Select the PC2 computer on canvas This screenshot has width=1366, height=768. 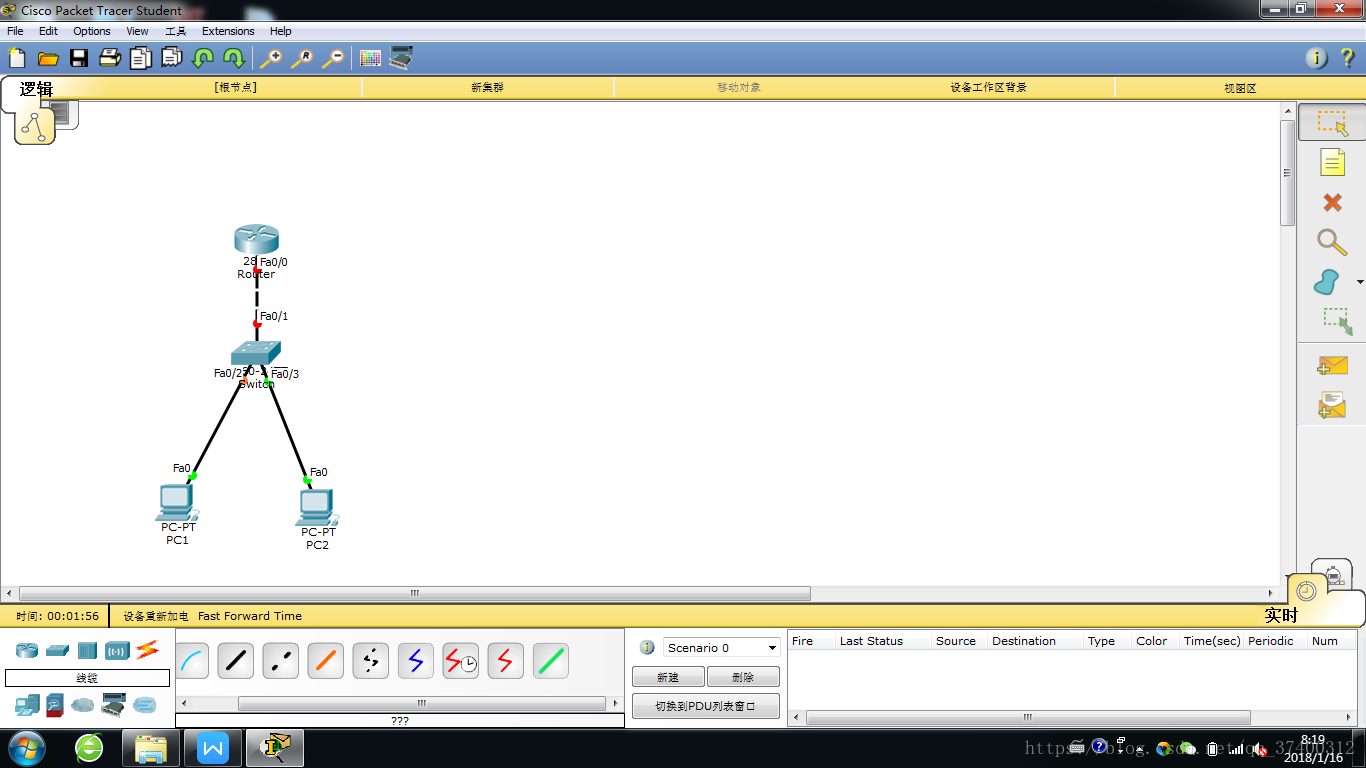click(x=317, y=508)
